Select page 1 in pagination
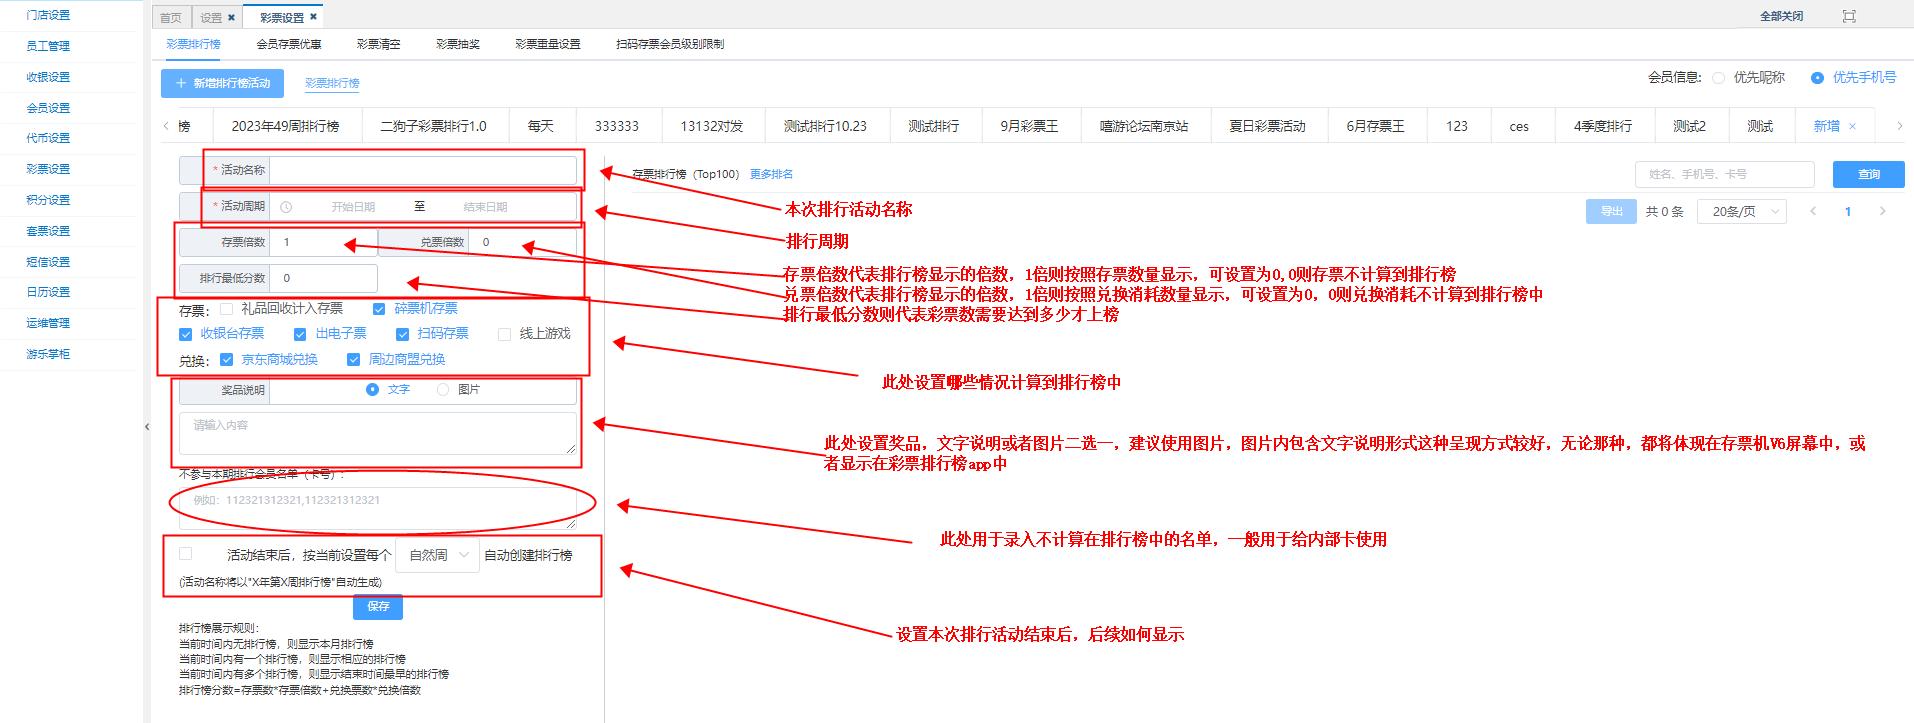1914x723 pixels. point(1848,211)
